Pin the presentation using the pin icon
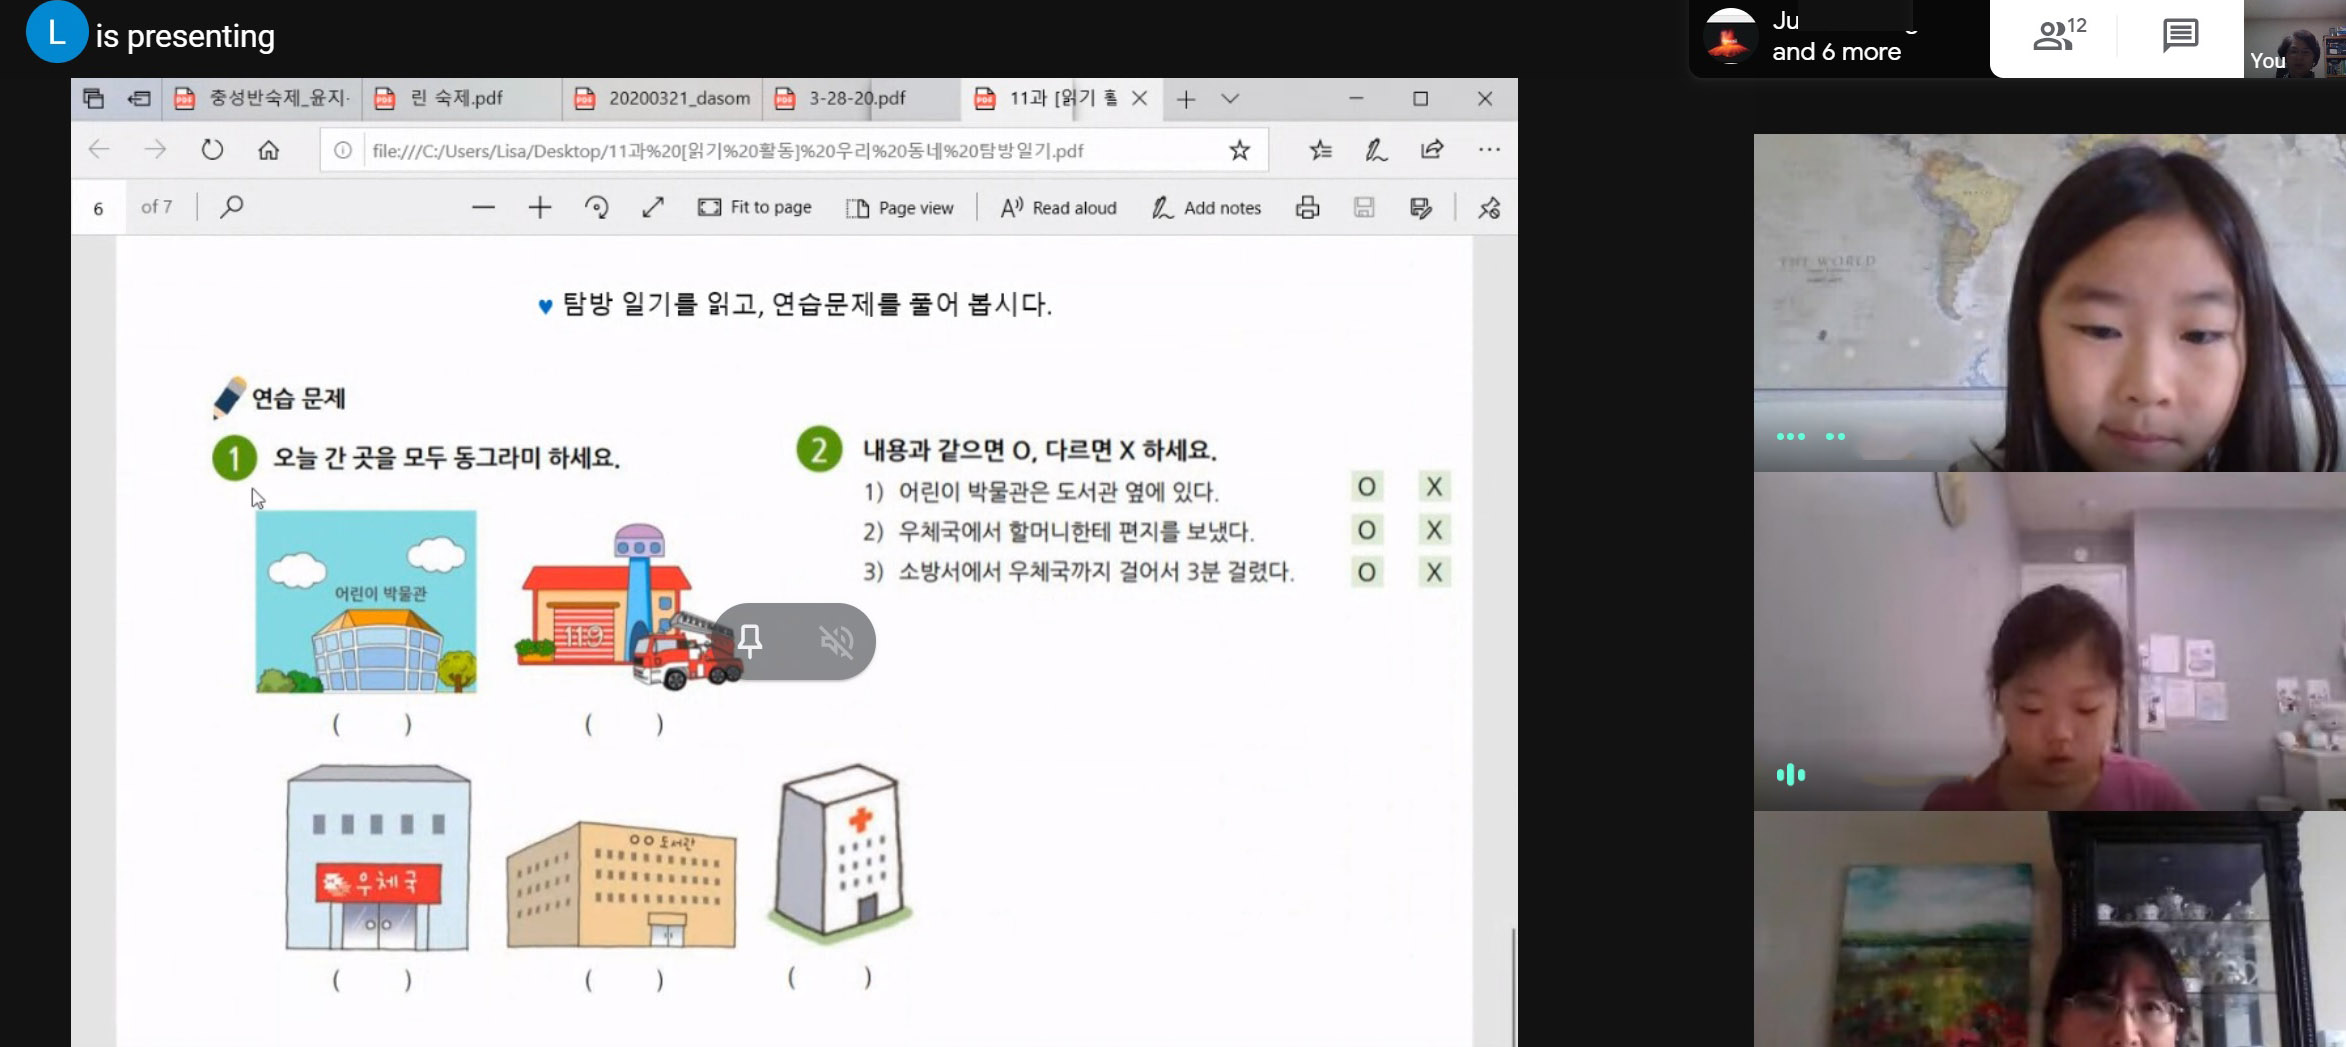Viewport: 2346px width, 1047px height. pyautogui.click(x=750, y=640)
